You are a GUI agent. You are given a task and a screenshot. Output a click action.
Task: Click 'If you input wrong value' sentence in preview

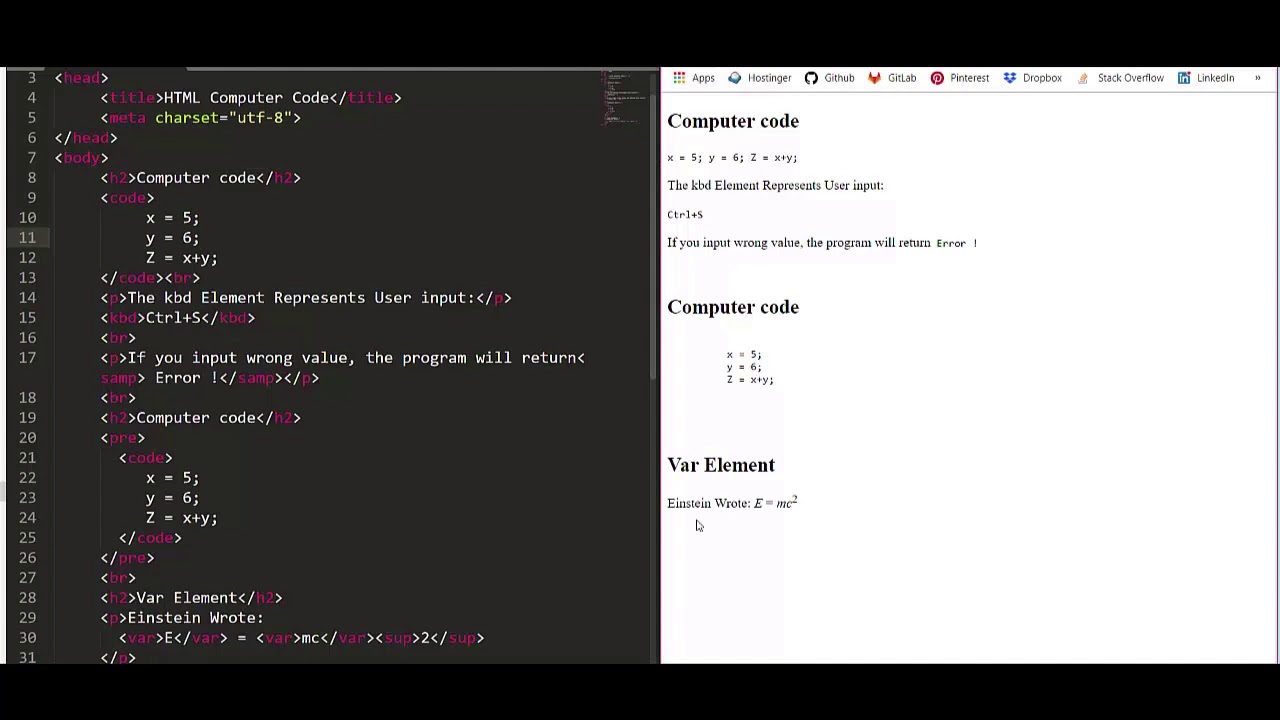pos(822,243)
